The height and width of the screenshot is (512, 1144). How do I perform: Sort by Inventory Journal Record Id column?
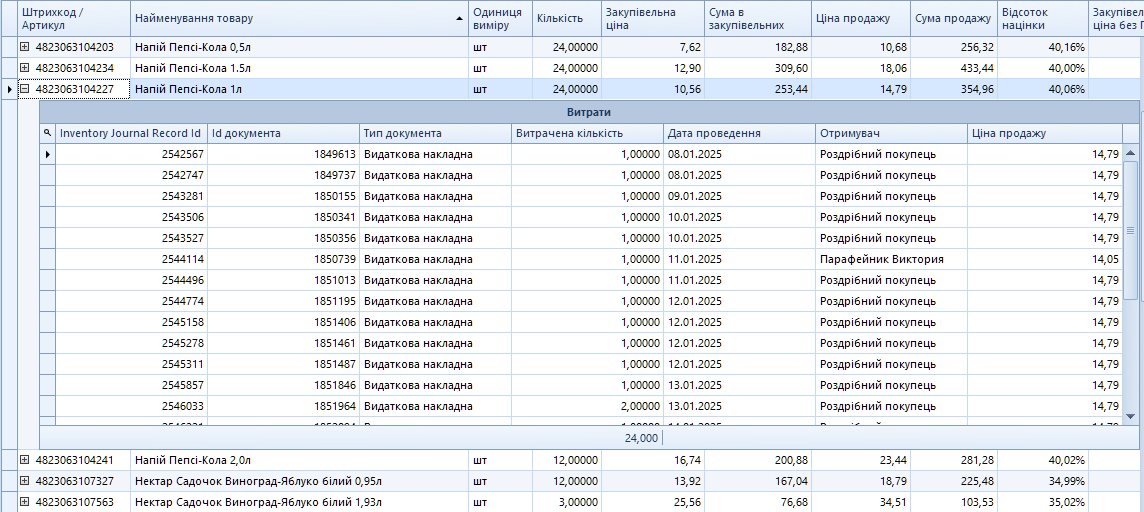131,133
